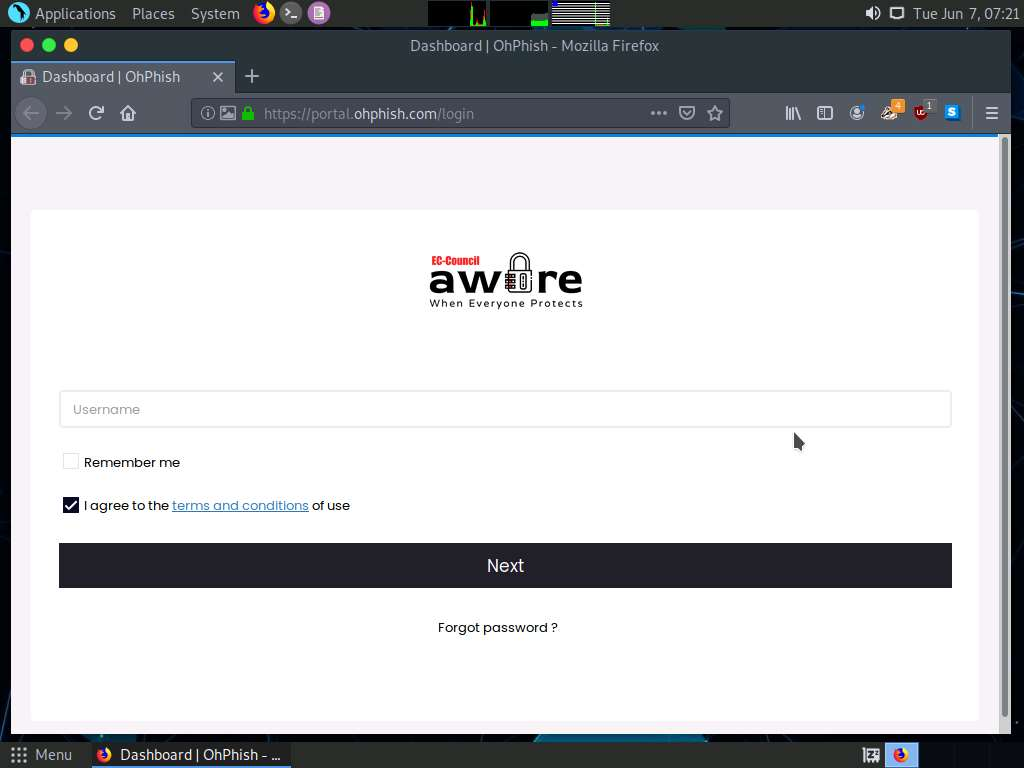
Task: Close the Dashboard | OhPhish tab
Action: click(218, 77)
